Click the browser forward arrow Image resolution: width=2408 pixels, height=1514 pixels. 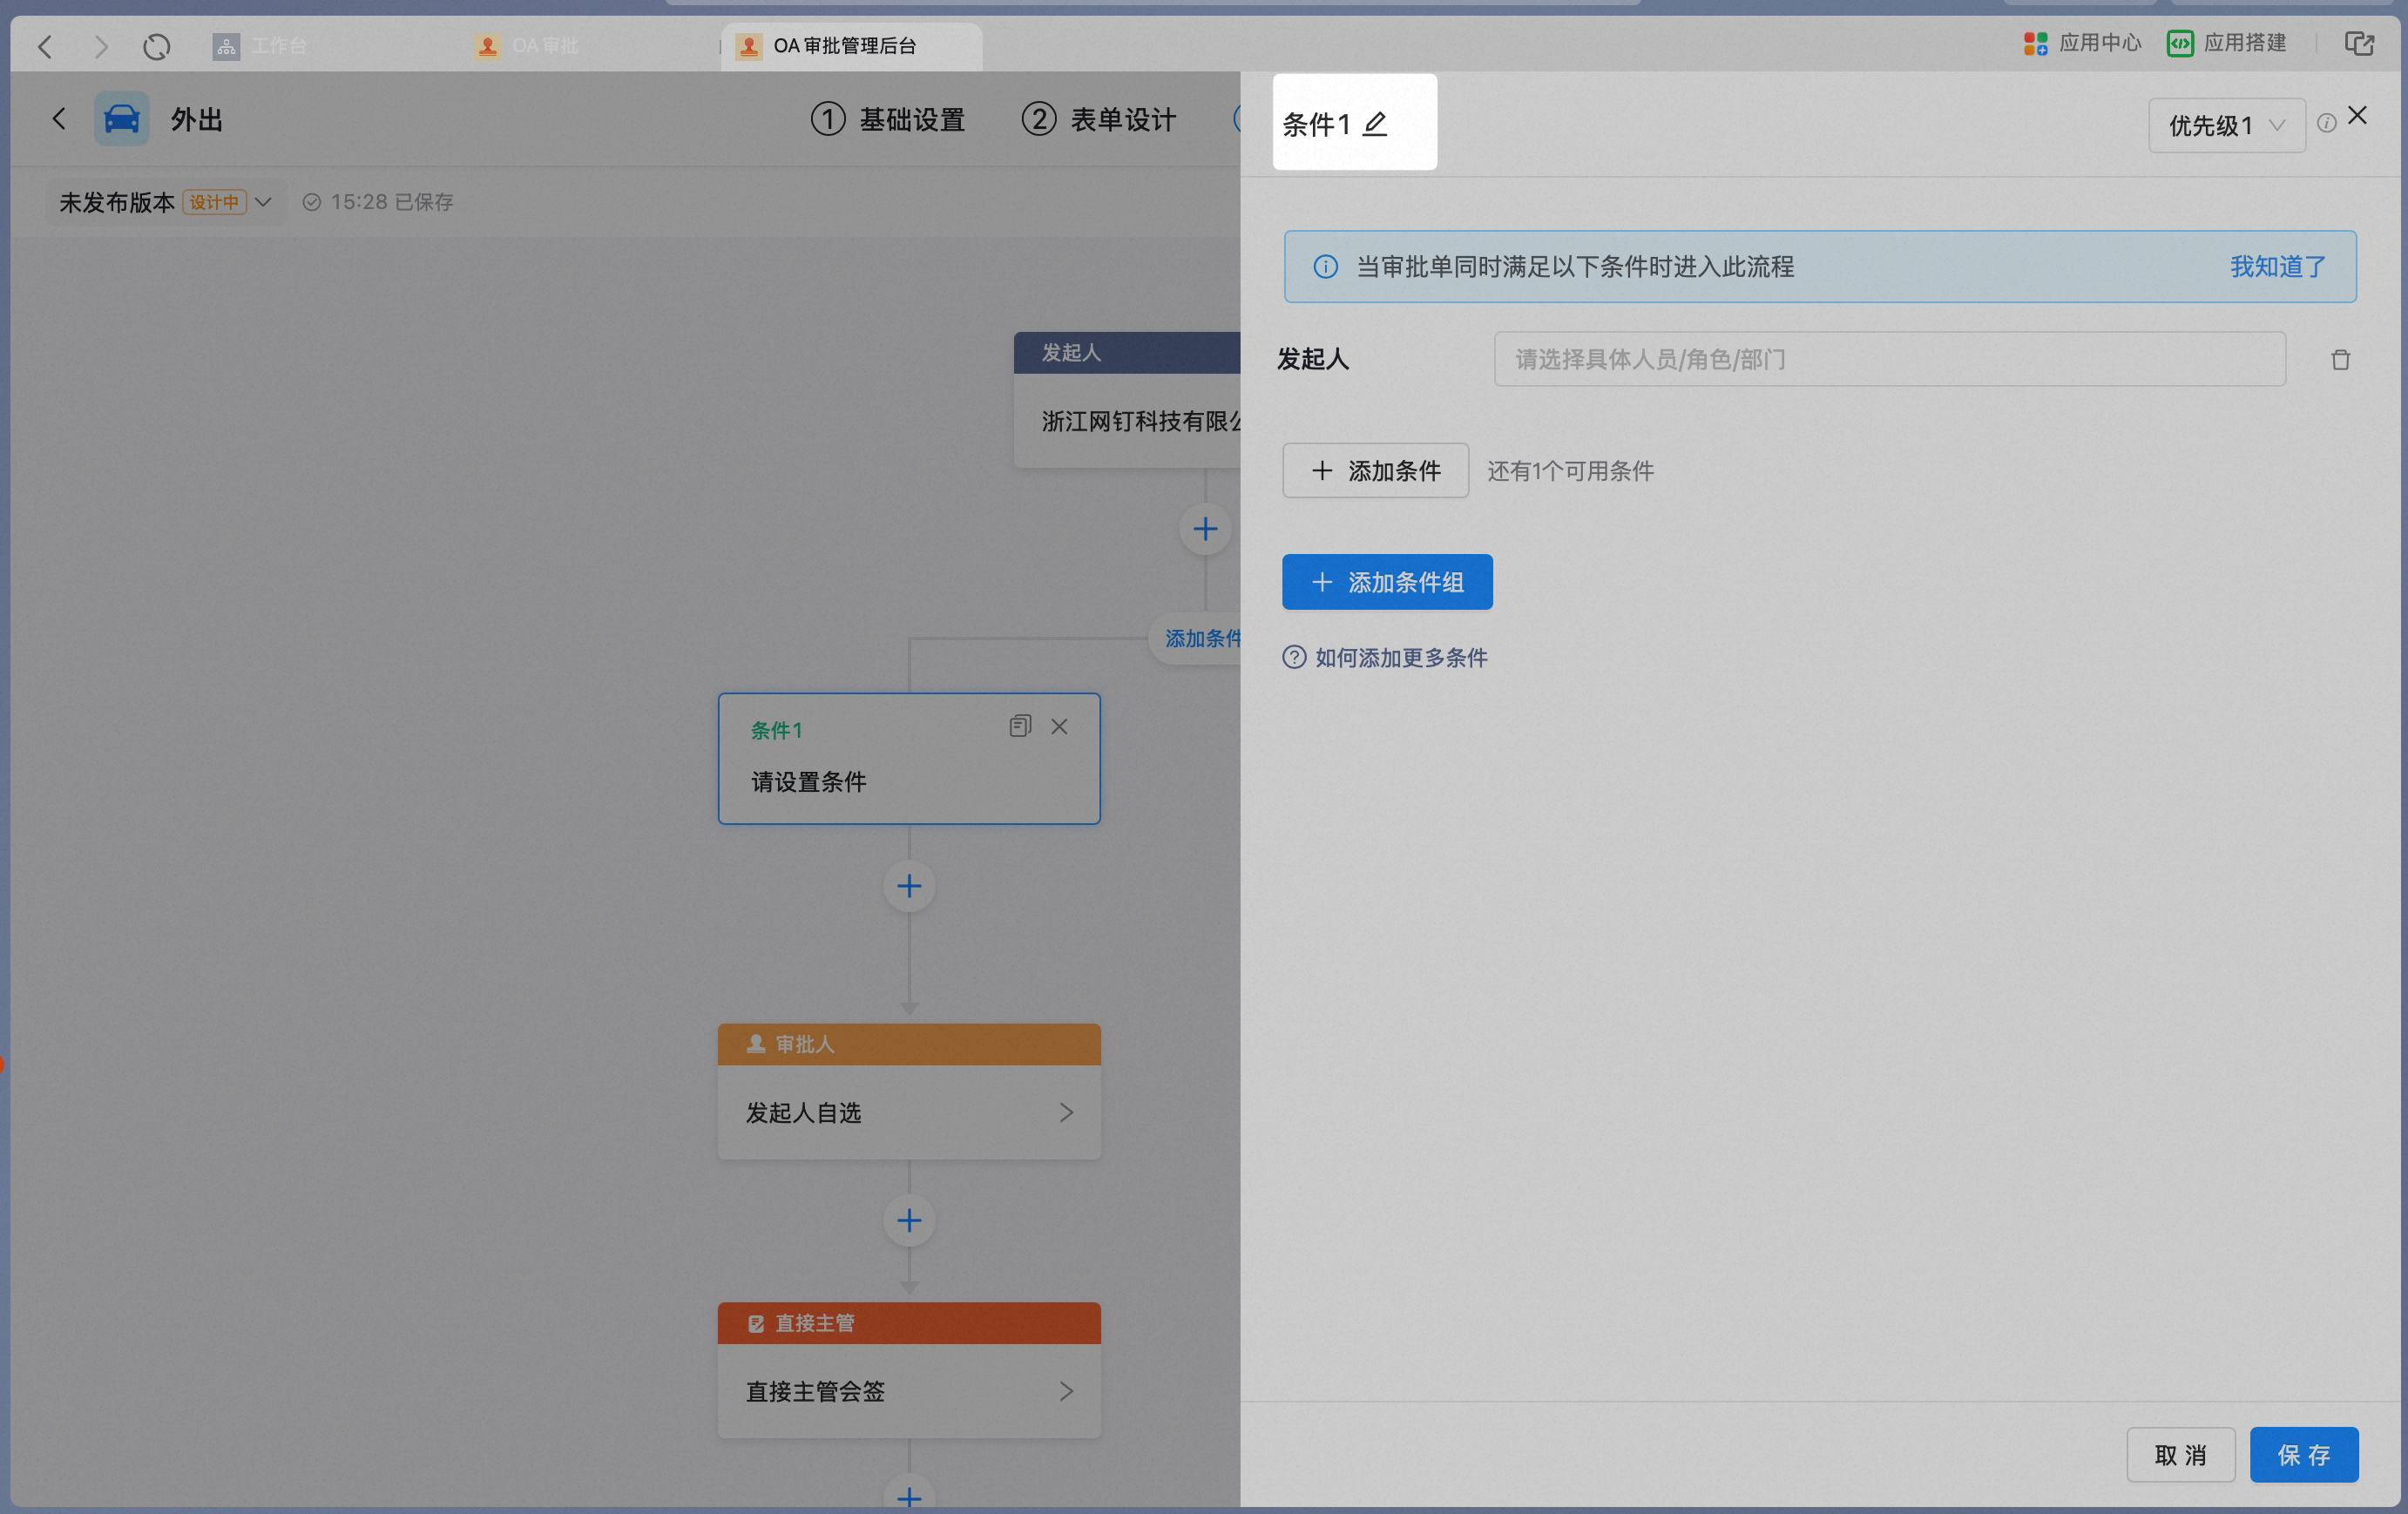click(x=100, y=46)
